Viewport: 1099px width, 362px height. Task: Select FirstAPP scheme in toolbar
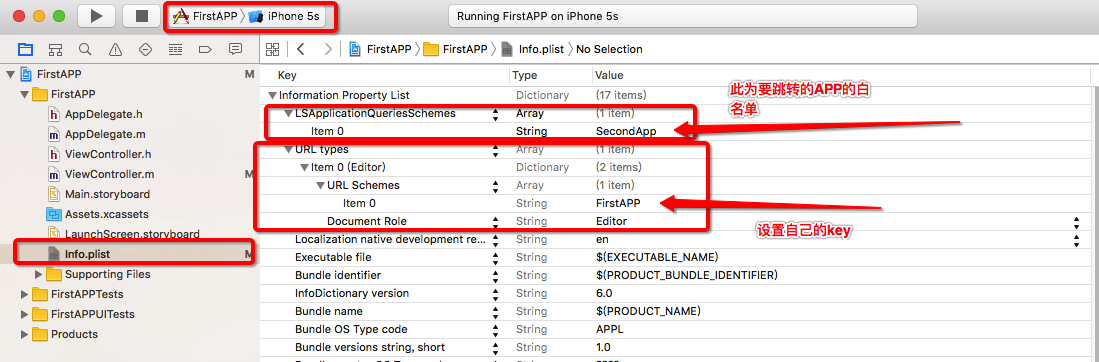click(205, 16)
